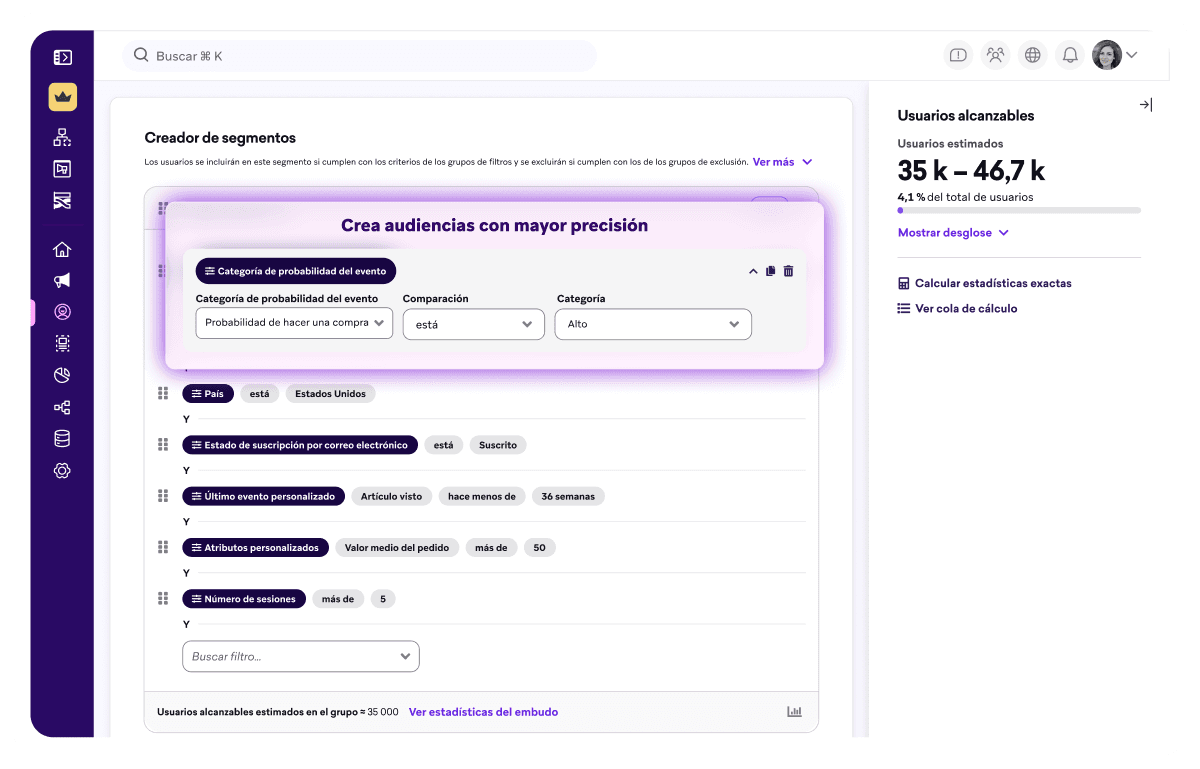
Task: Click the Último evento personalizado pill
Action: [263, 496]
